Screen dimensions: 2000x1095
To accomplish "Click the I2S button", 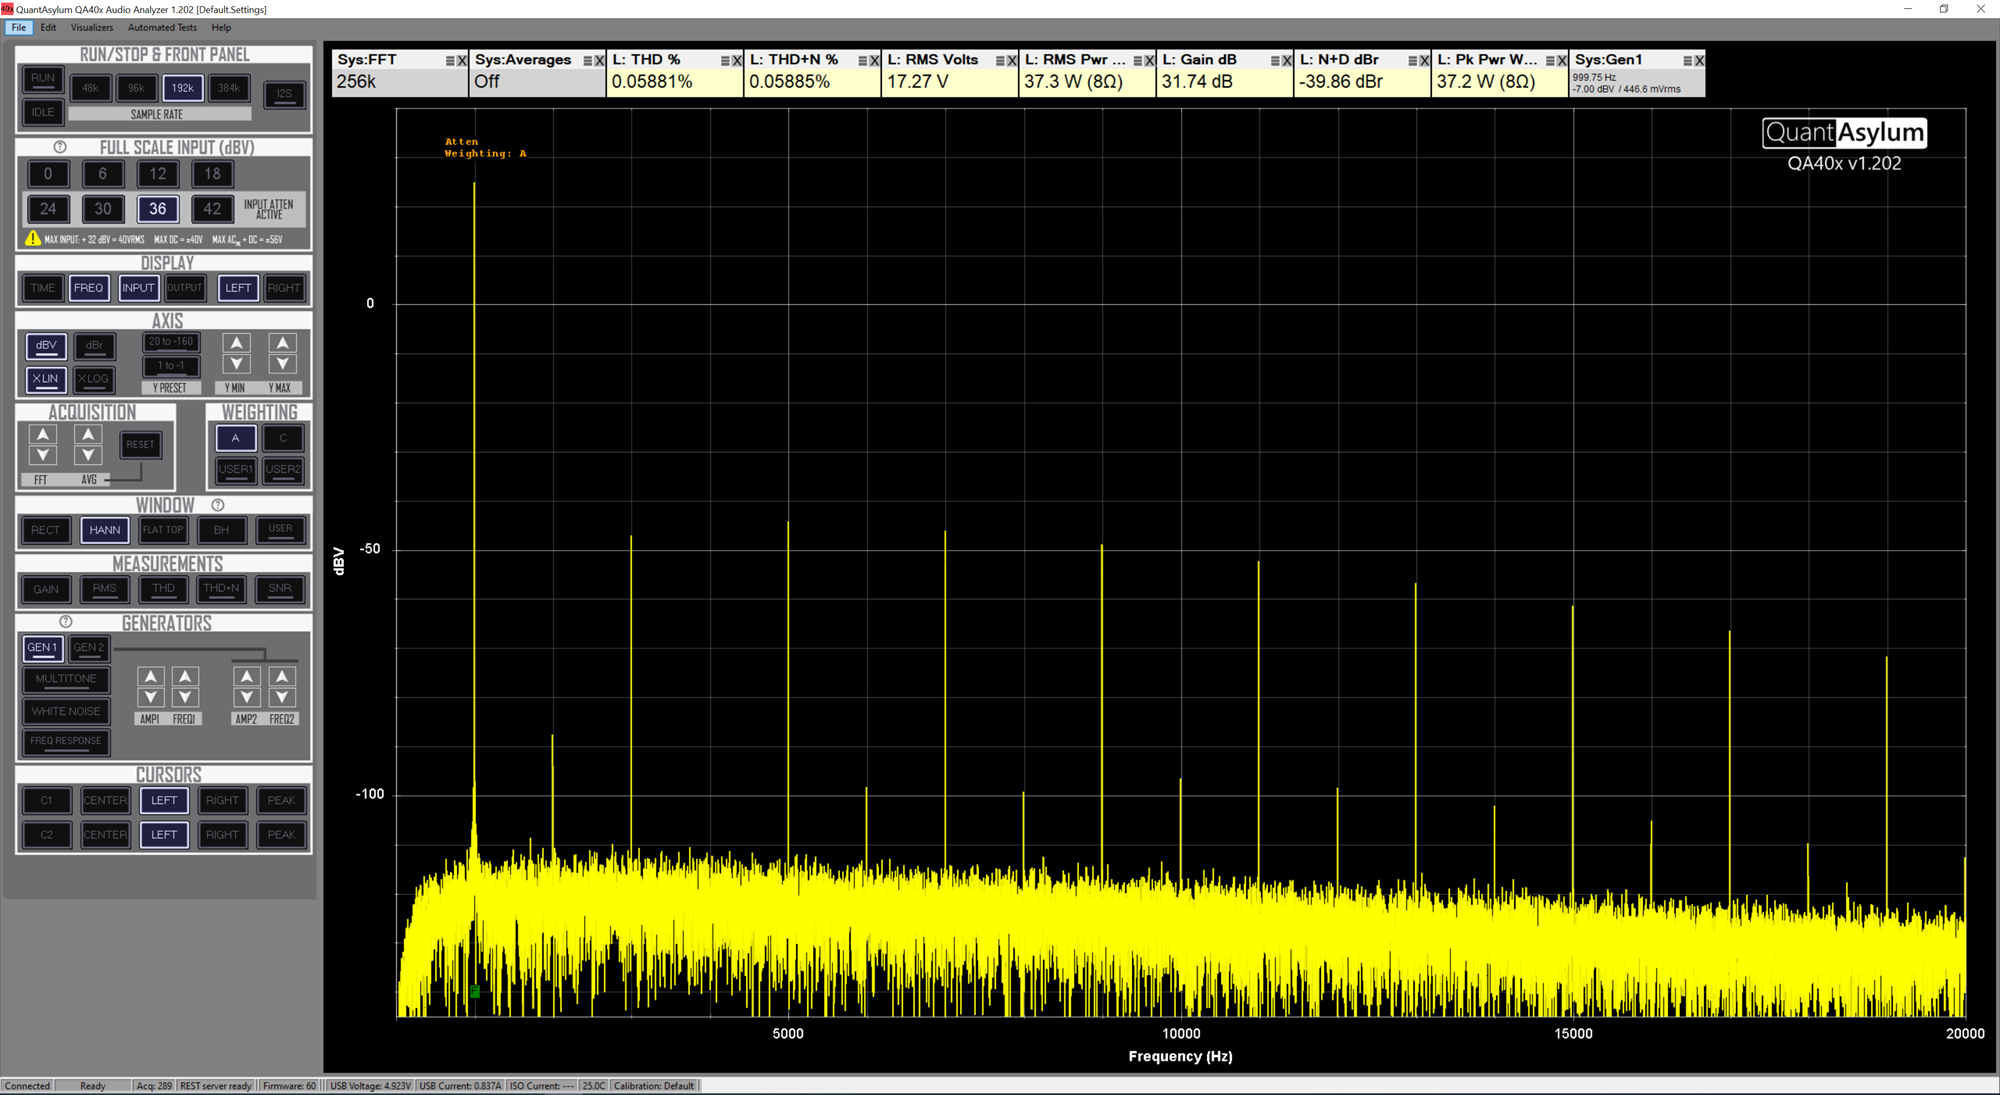I will (x=284, y=94).
